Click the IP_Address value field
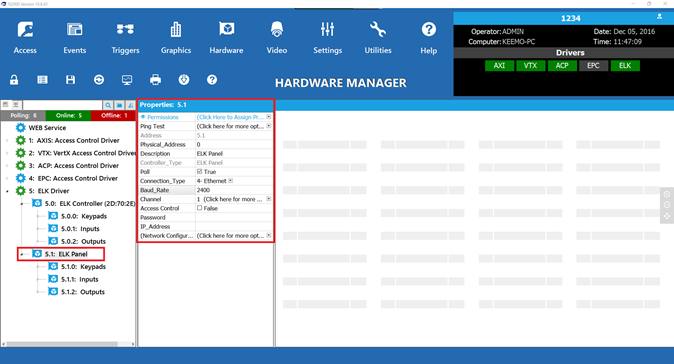 pos(234,226)
